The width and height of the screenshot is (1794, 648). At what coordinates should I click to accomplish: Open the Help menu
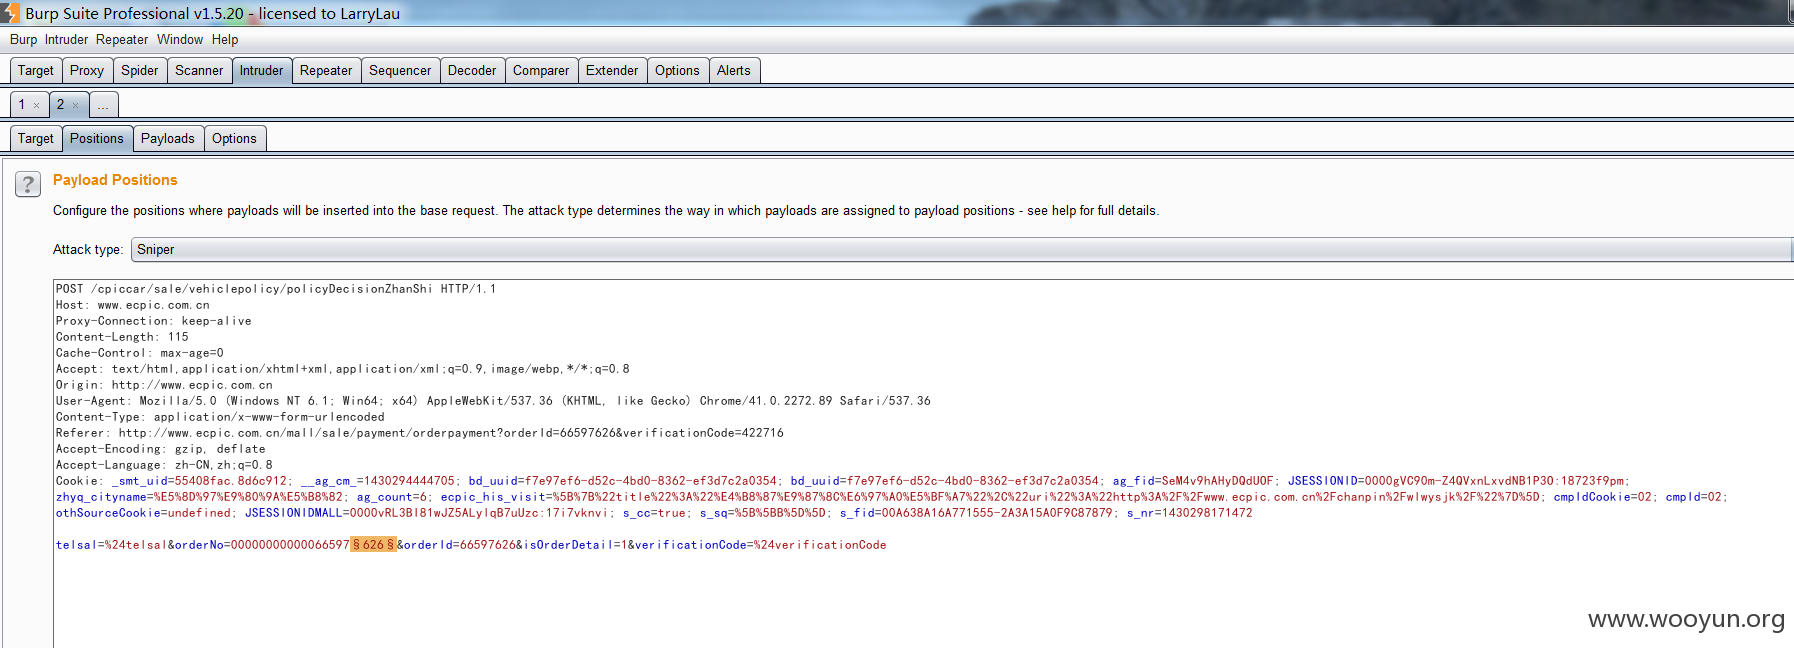point(225,39)
